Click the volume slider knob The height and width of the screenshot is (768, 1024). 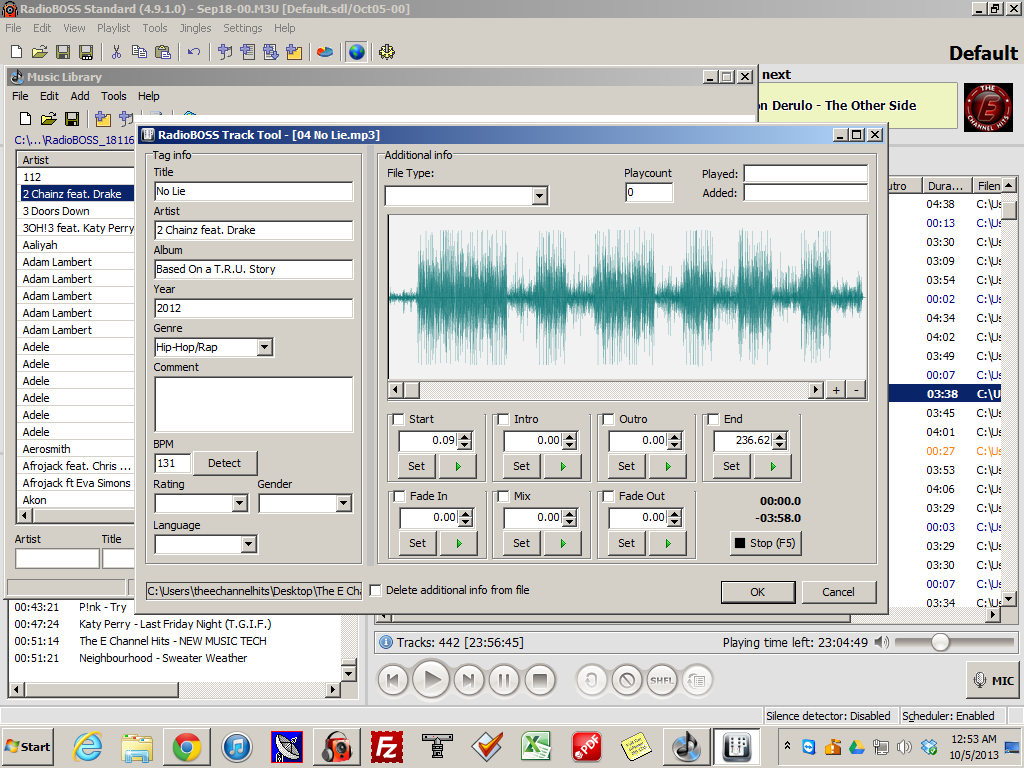pyautogui.click(x=940, y=643)
